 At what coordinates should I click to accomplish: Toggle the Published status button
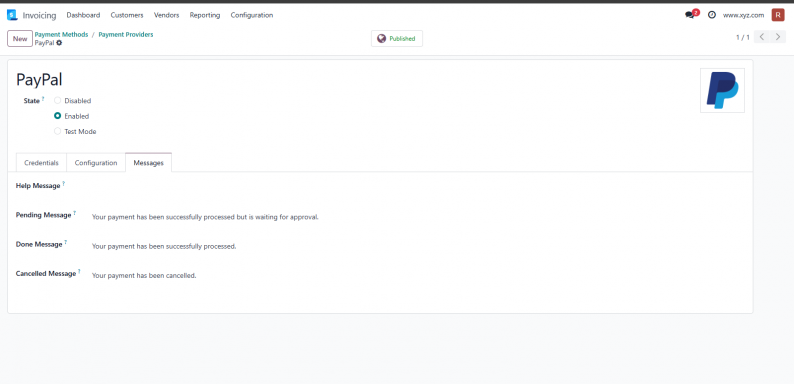click(x=396, y=39)
